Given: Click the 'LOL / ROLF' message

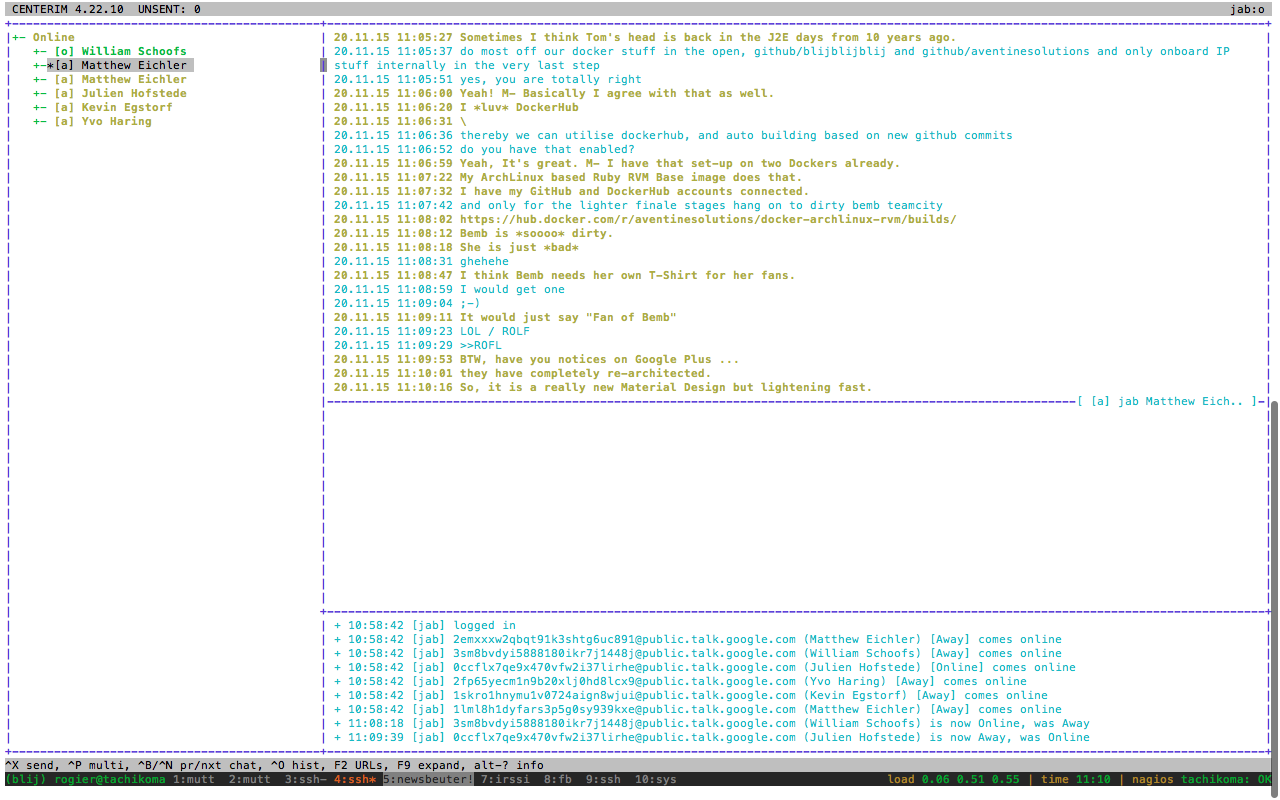Looking at the screenshot, I should click(495, 331).
